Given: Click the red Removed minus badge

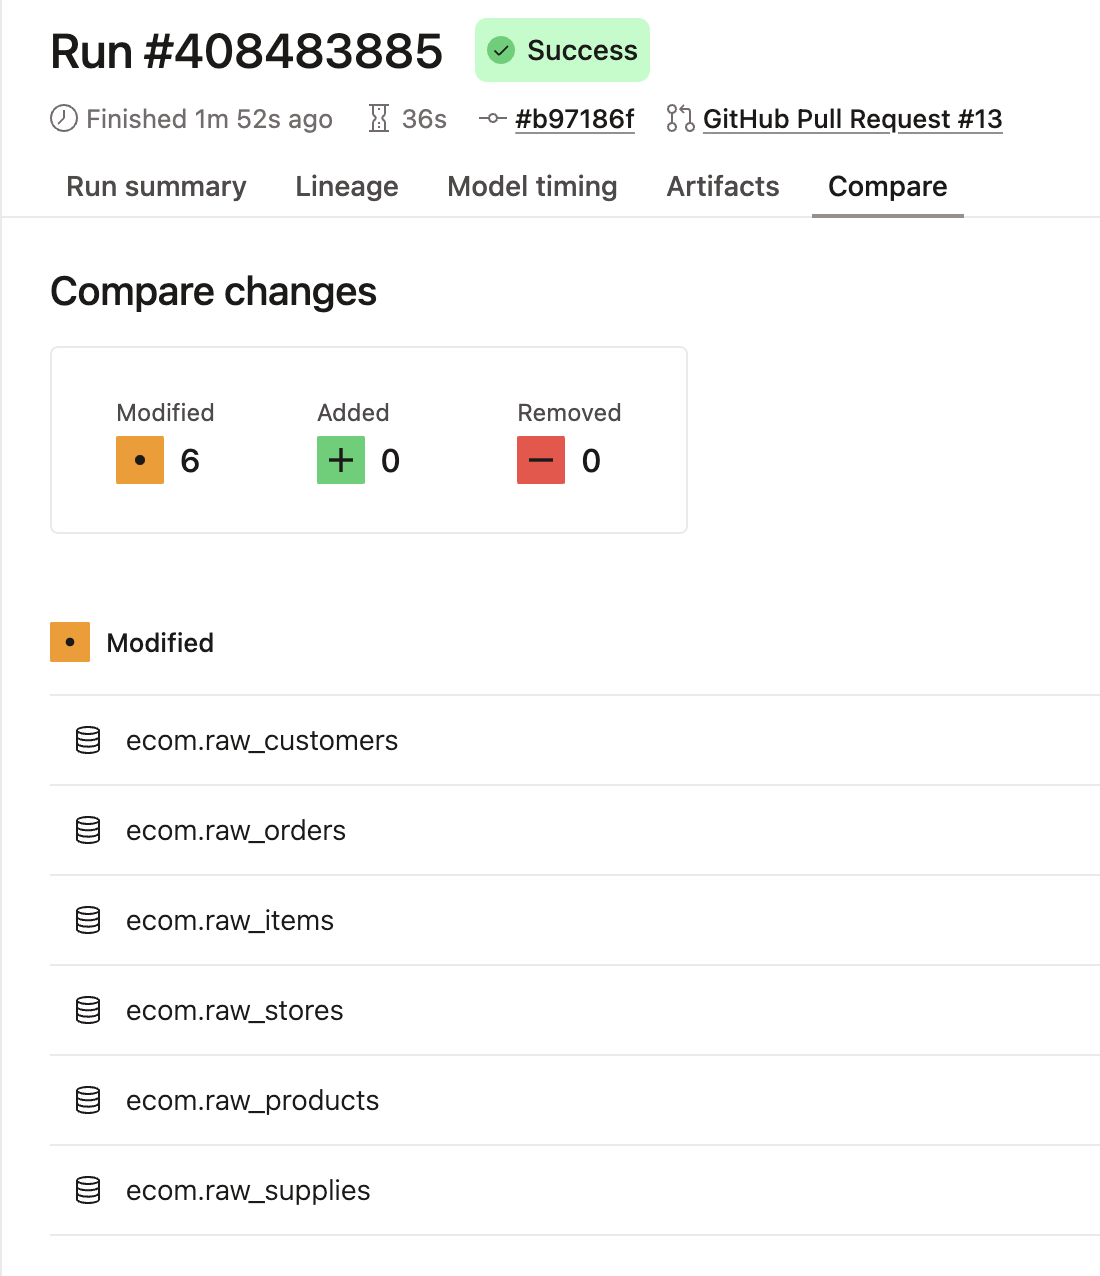Looking at the screenshot, I should (540, 460).
